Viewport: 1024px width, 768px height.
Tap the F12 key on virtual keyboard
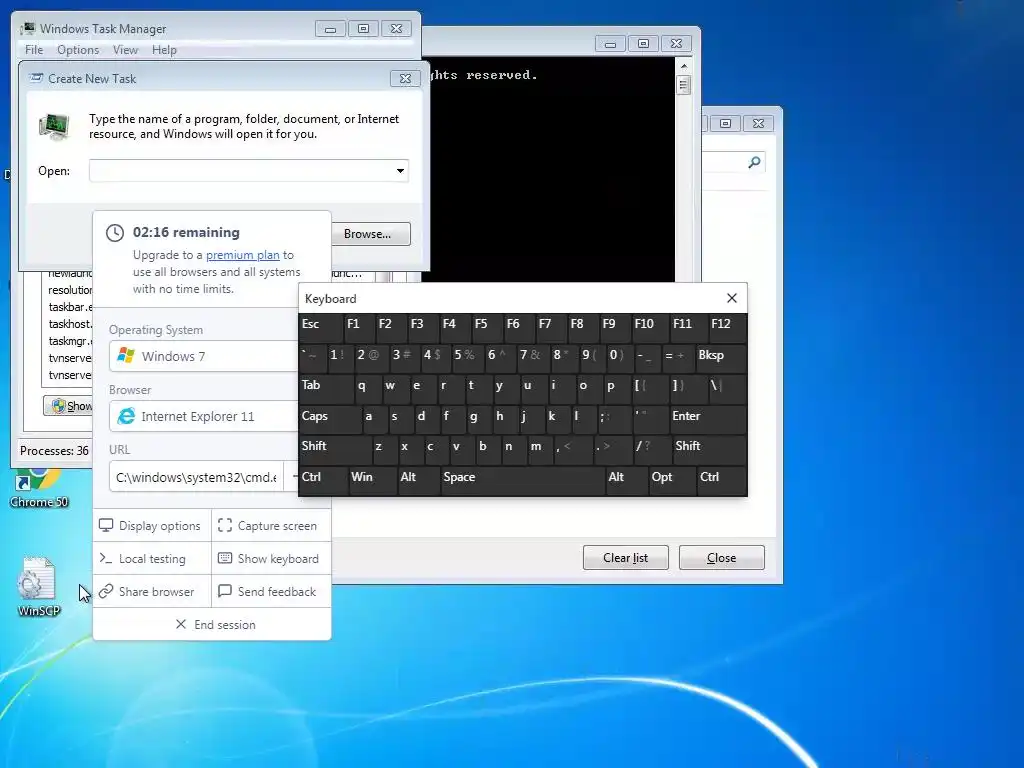727,328
